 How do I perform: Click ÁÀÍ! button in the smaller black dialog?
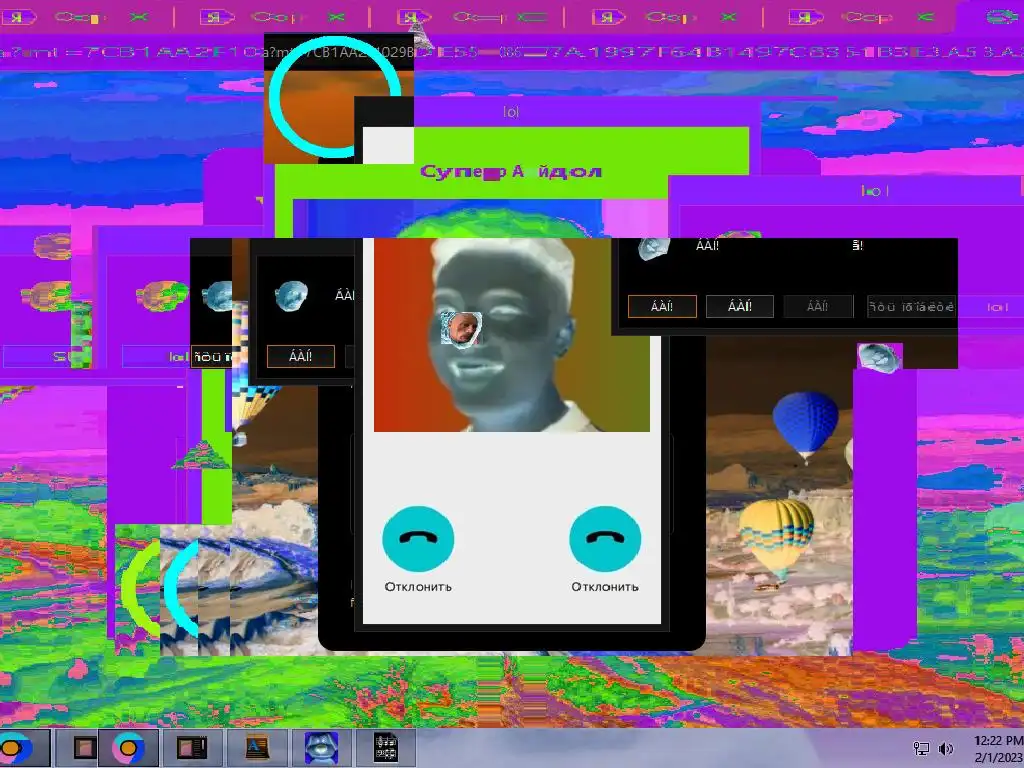[300, 356]
